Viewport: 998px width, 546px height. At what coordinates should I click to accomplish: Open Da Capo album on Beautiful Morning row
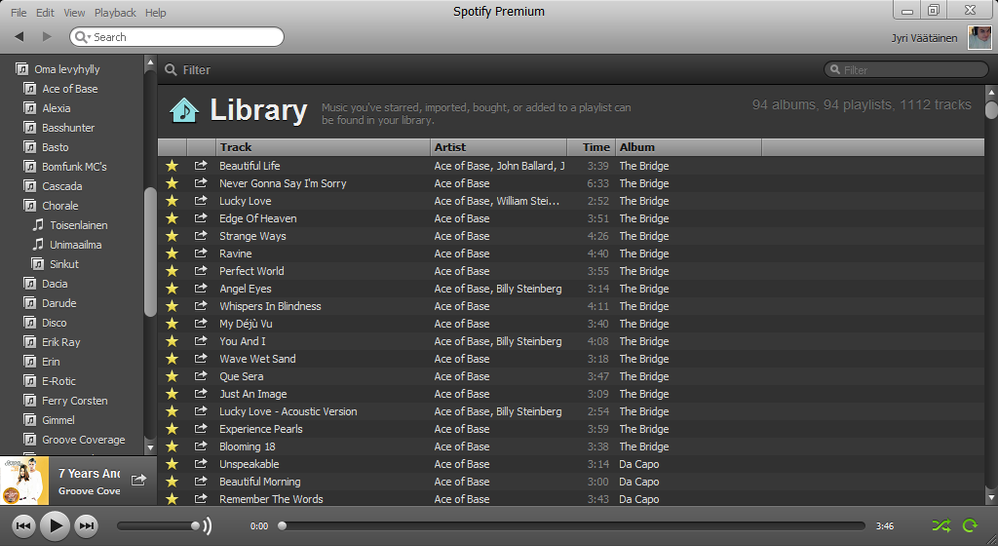point(639,482)
